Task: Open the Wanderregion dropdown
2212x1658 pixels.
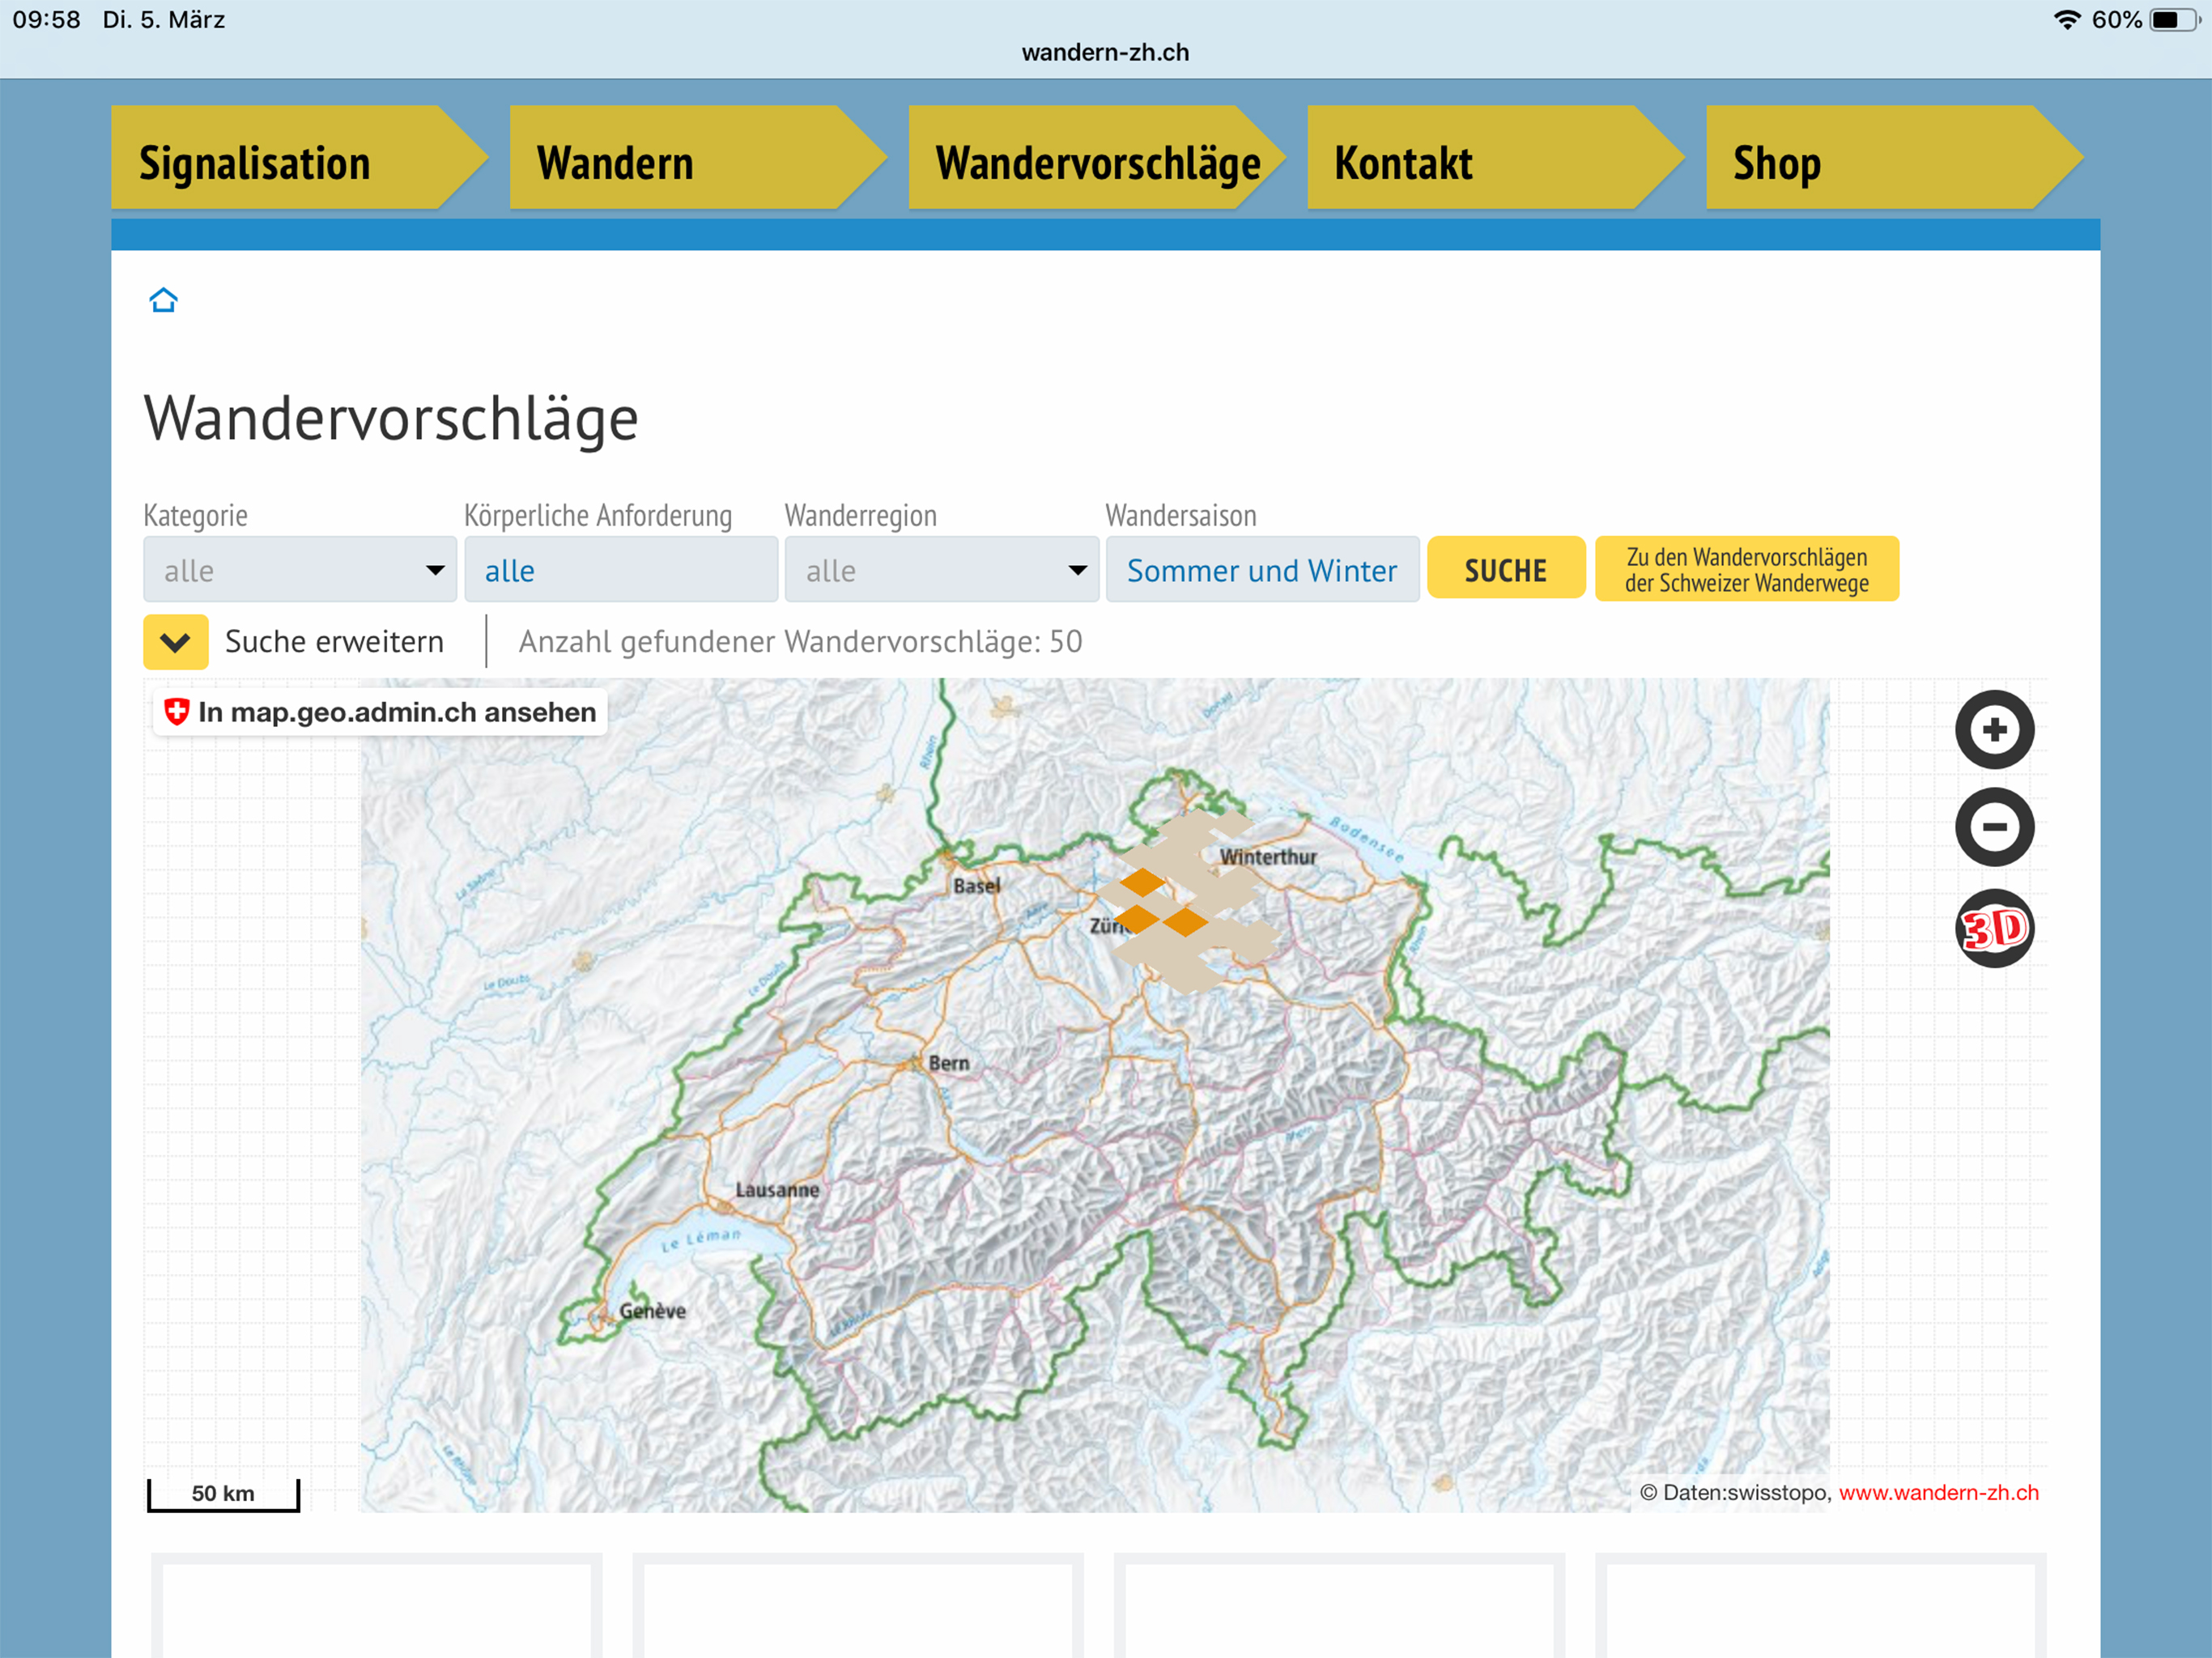Action: pyautogui.click(x=941, y=570)
